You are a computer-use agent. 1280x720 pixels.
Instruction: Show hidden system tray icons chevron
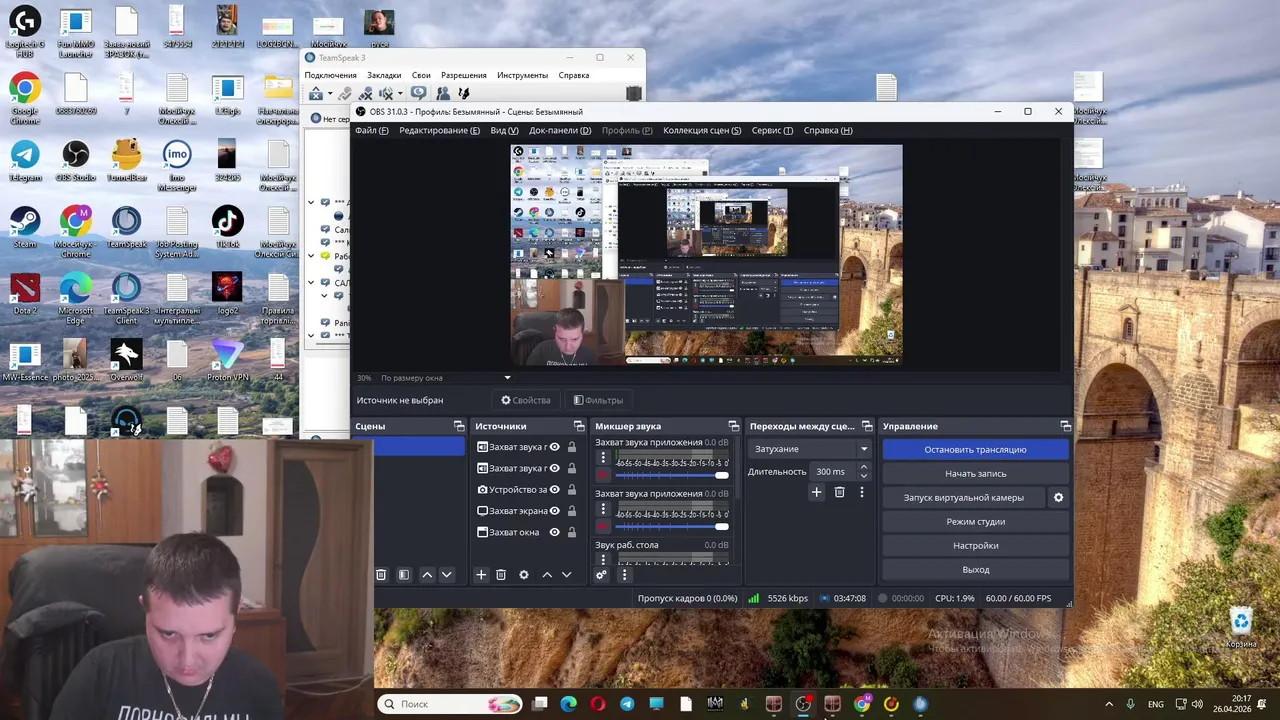point(1108,704)
